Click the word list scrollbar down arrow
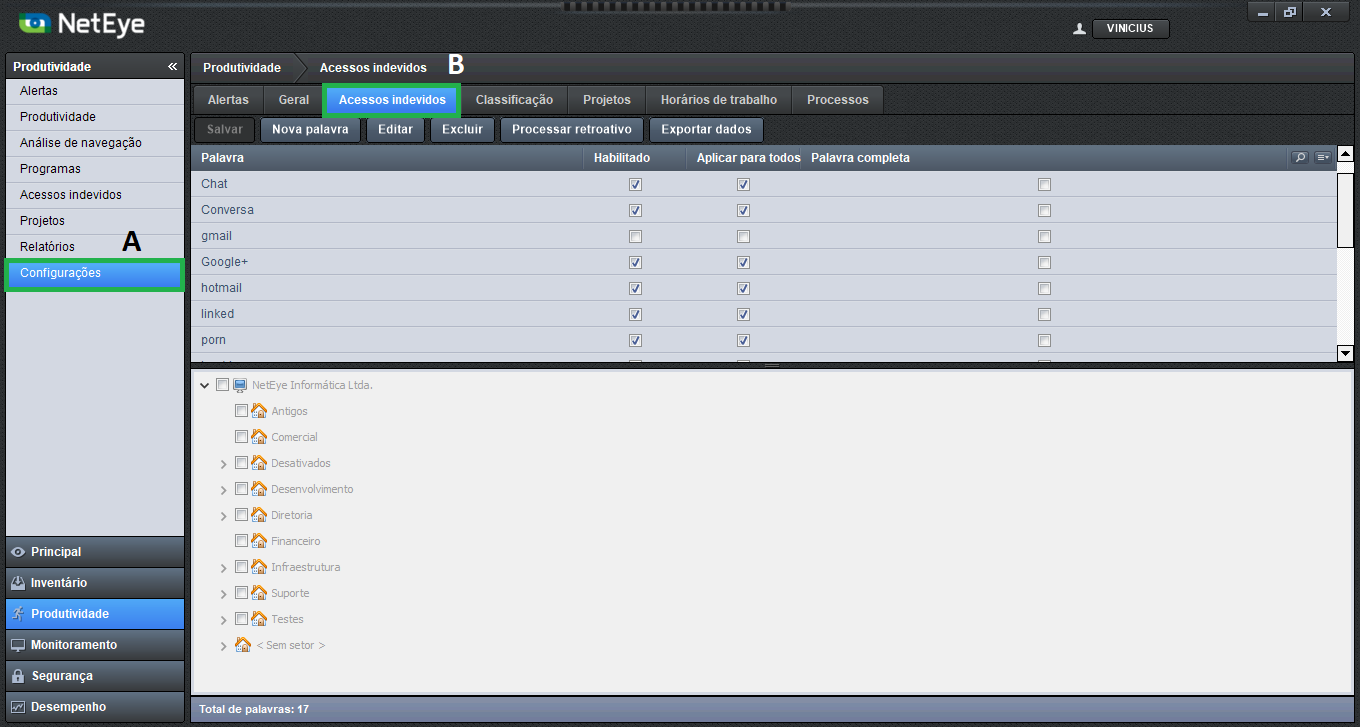This screenshot has height=727, width=1360. click(x=1345, y=353)
